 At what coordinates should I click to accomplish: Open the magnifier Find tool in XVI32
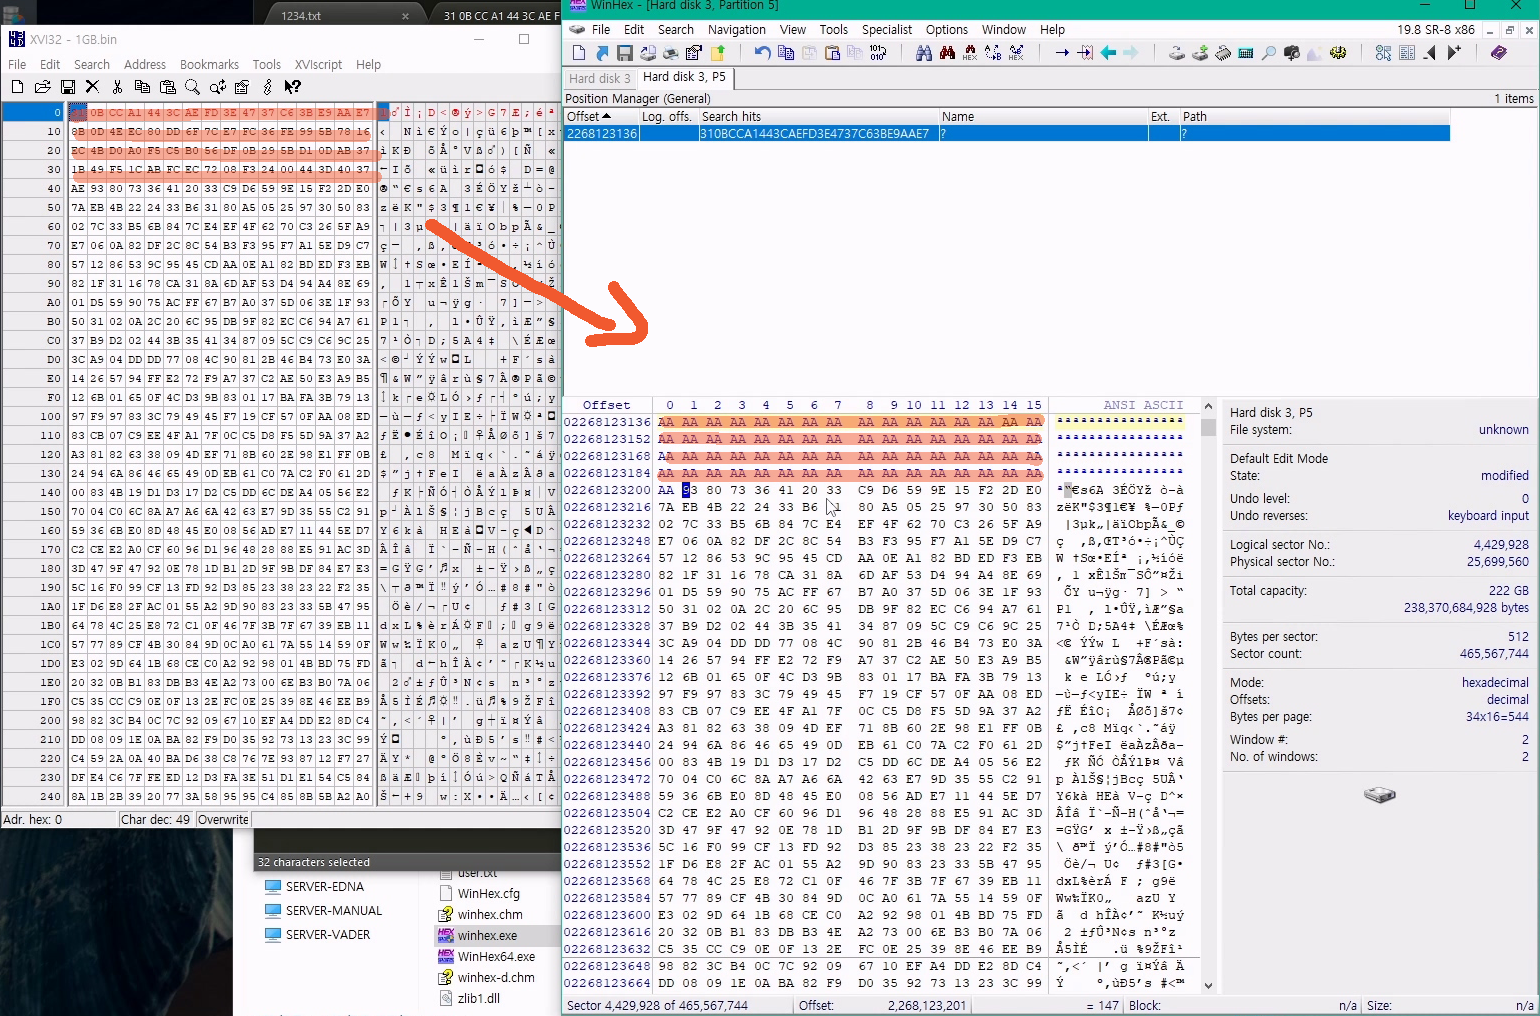(192, 87)
